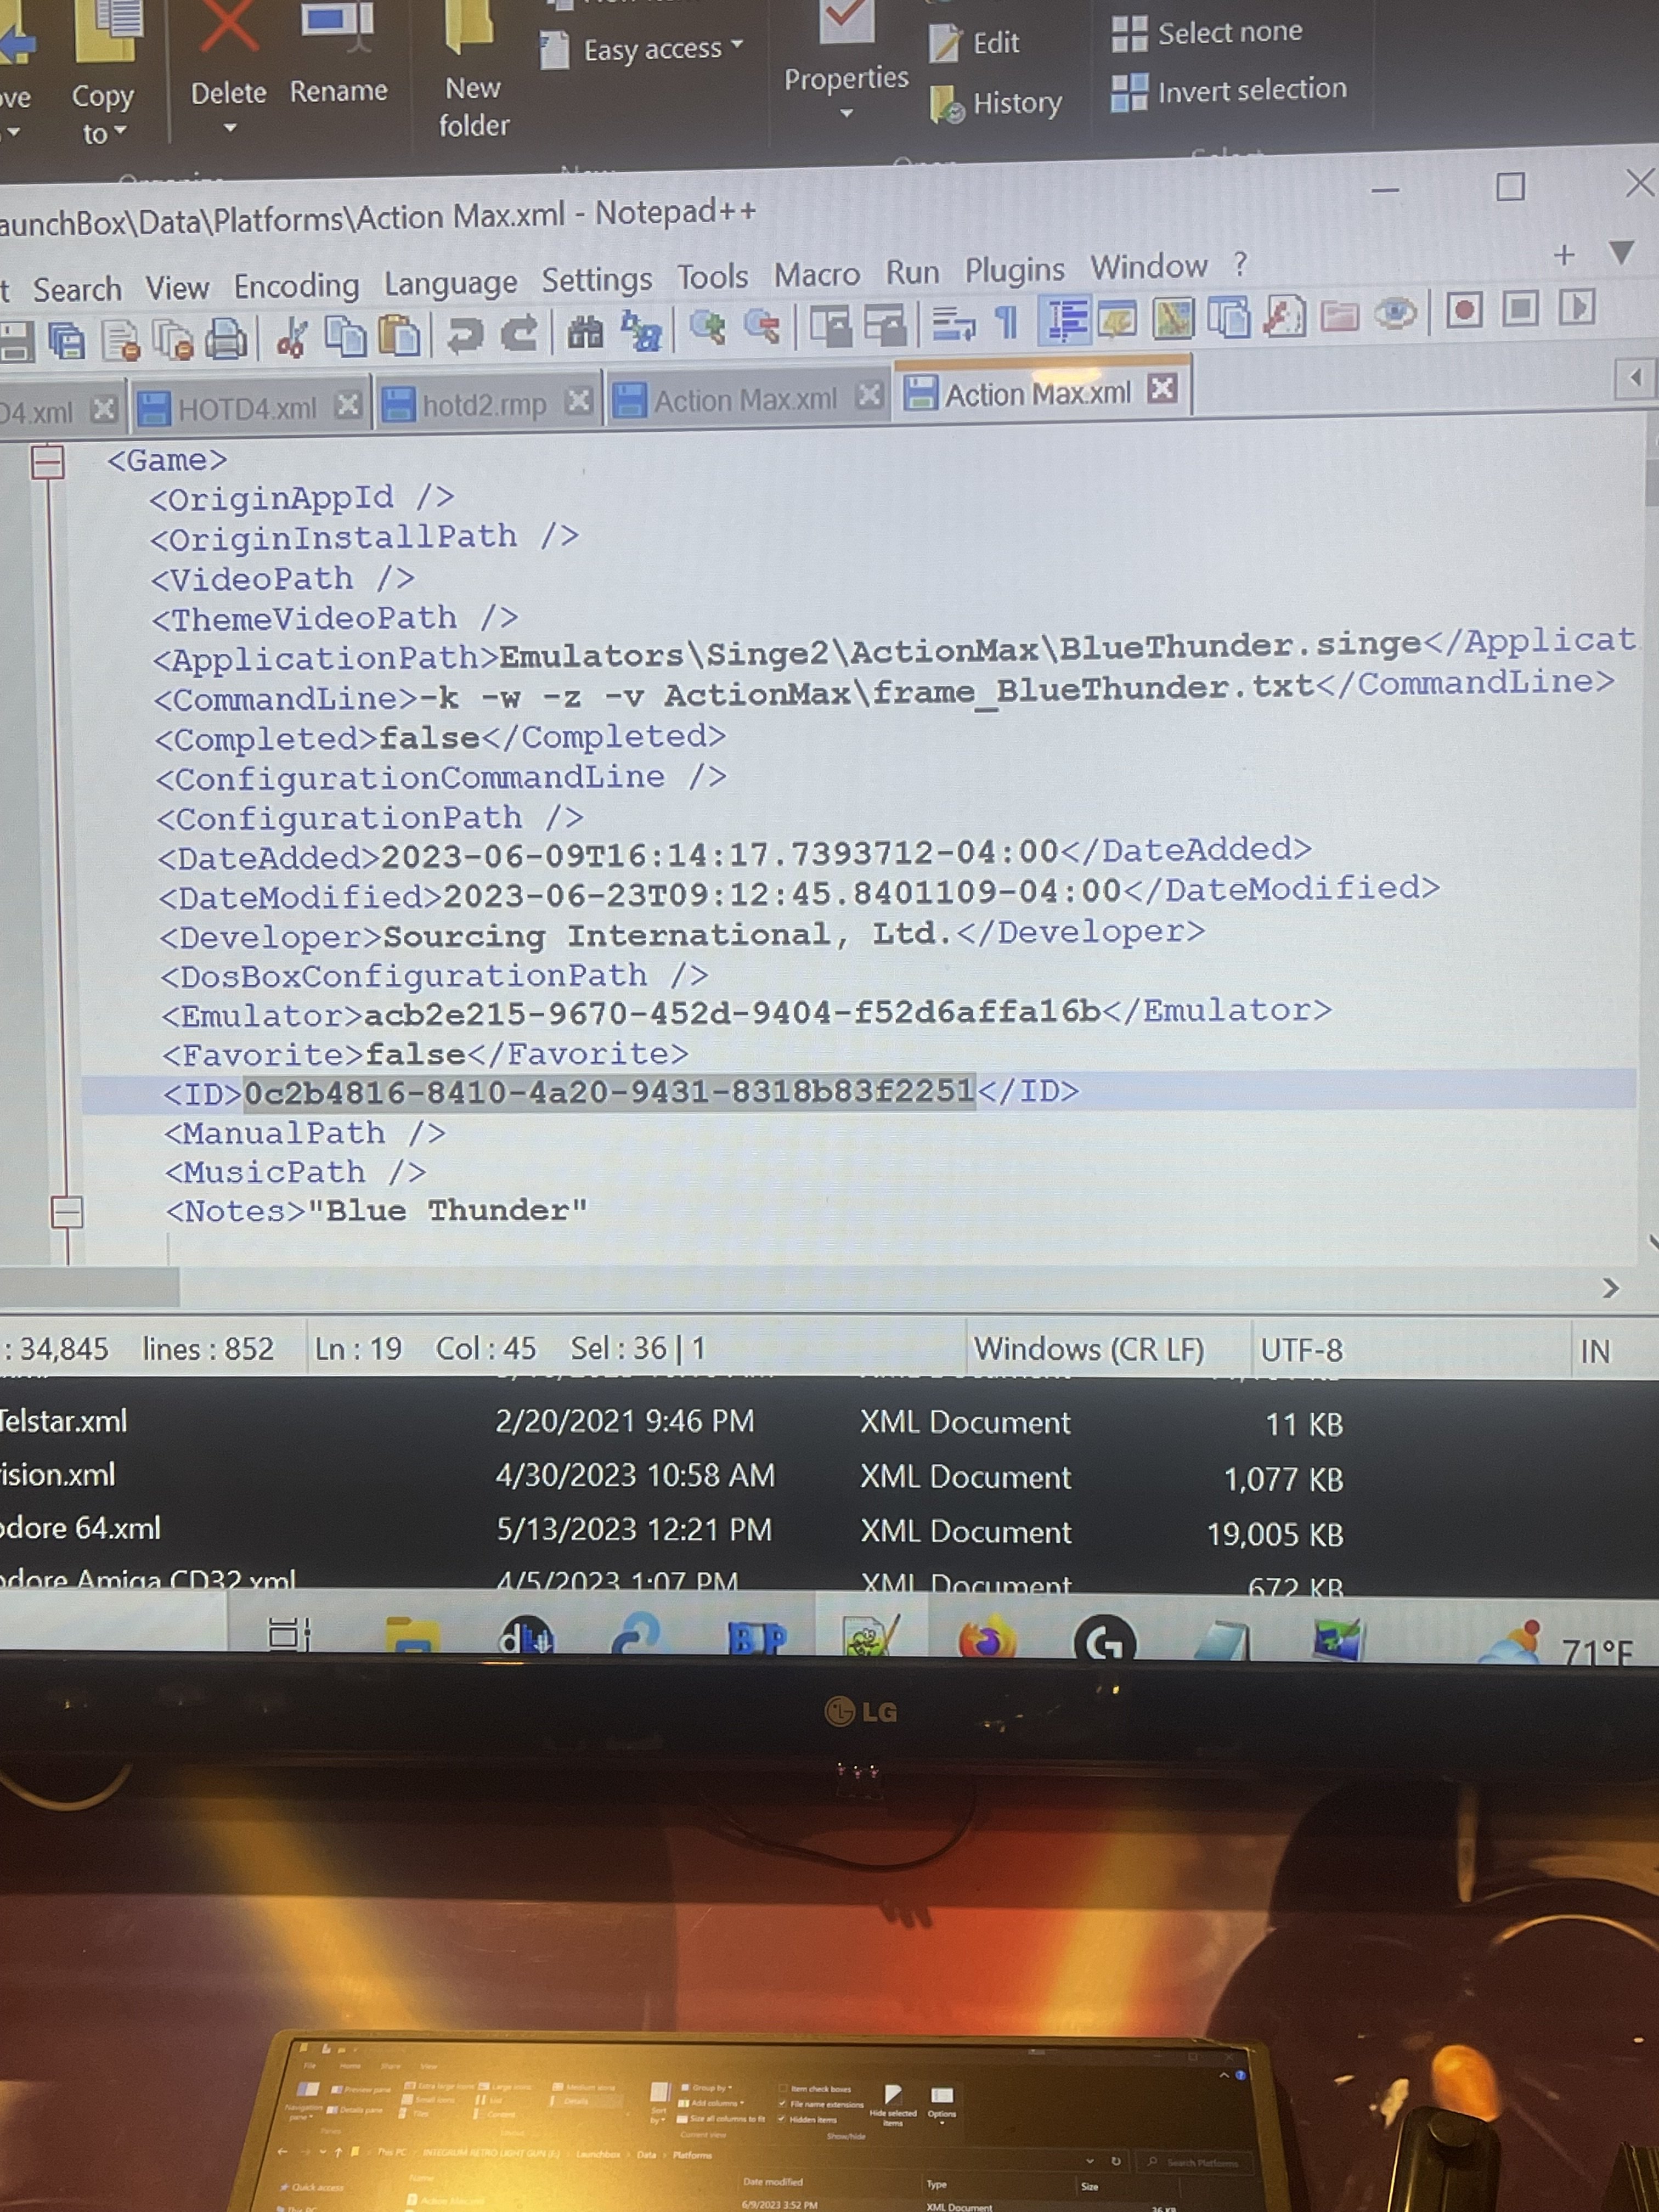Click the Stop macro recording icon
The image size is (1659, 2212).
point(1520,309)
